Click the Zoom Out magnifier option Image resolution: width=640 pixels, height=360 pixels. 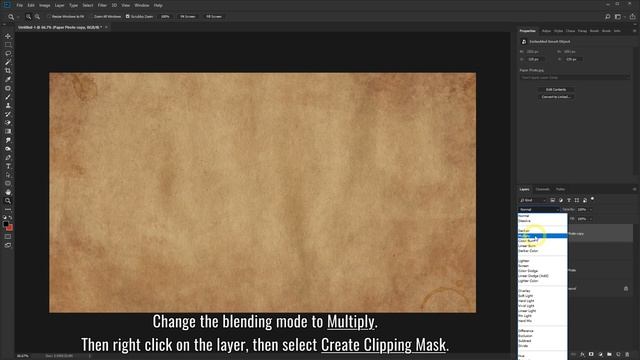(x=37, y=17)
